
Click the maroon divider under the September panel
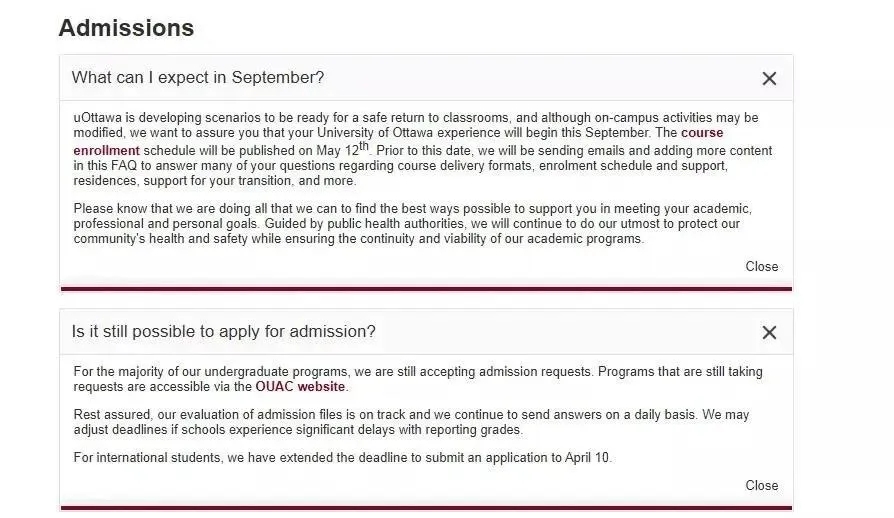tap(426, 289)
